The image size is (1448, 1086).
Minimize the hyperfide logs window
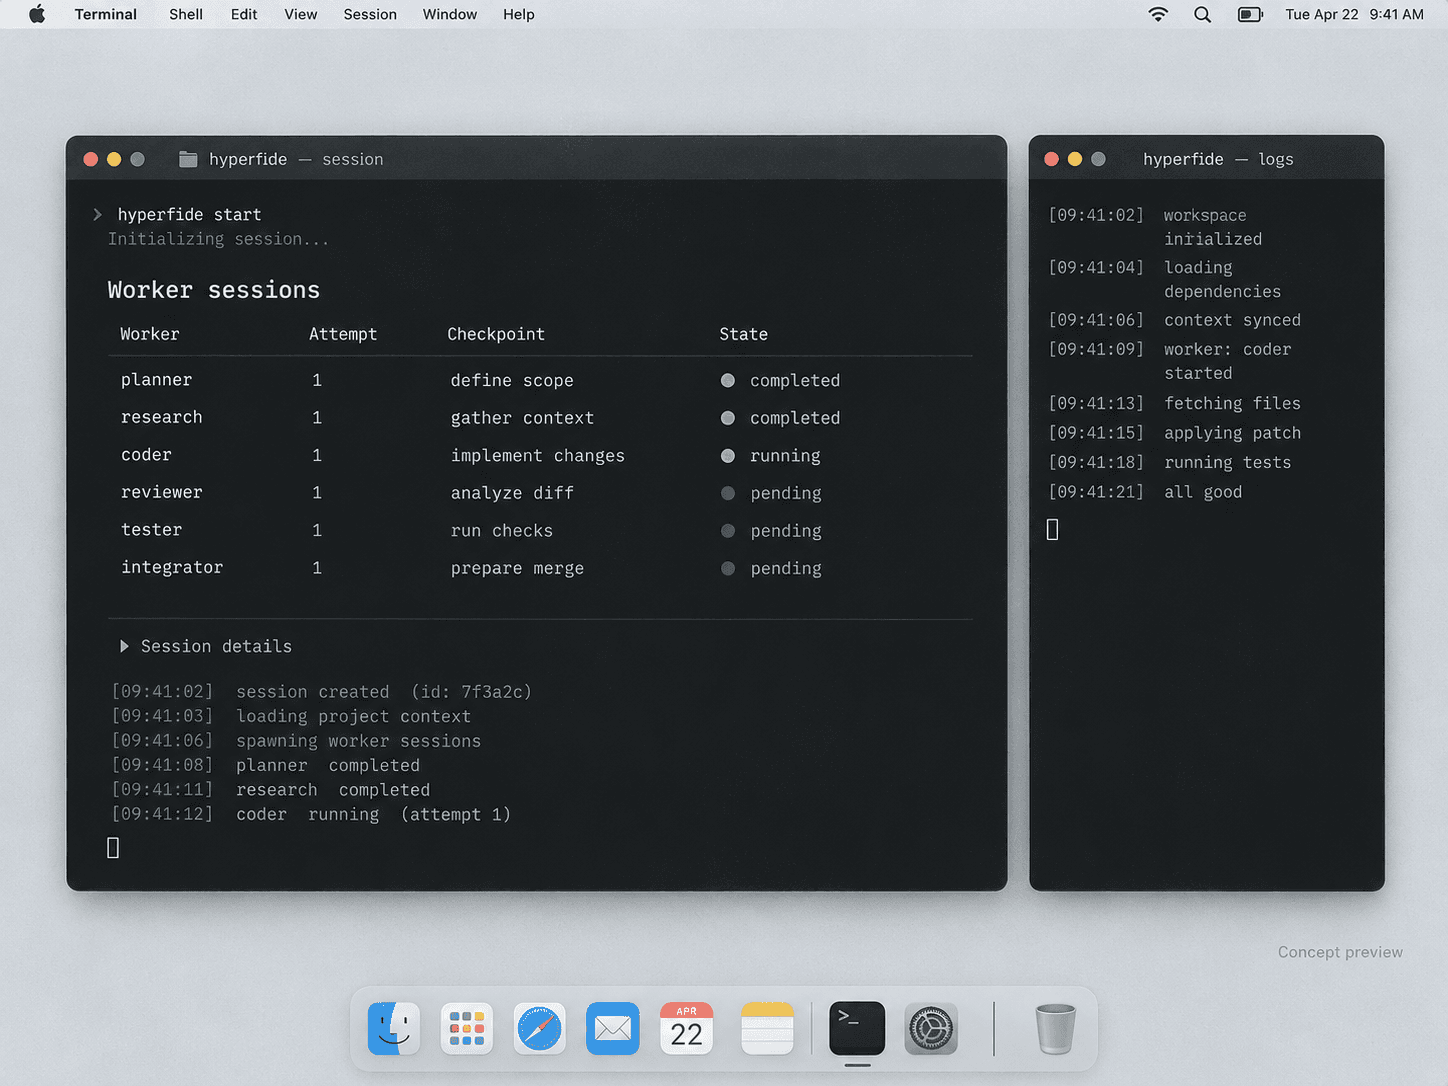[x=1075, y=159]
